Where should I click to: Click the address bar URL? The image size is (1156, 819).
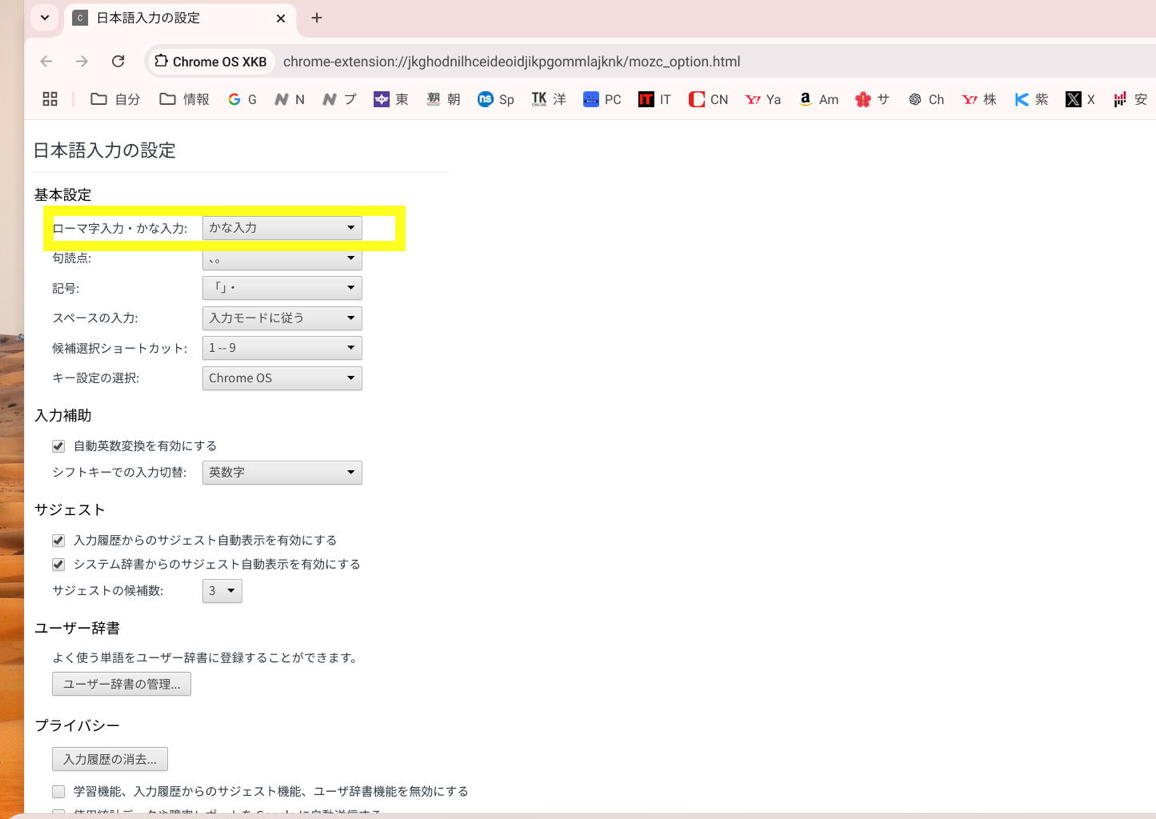tap(512, 61)
